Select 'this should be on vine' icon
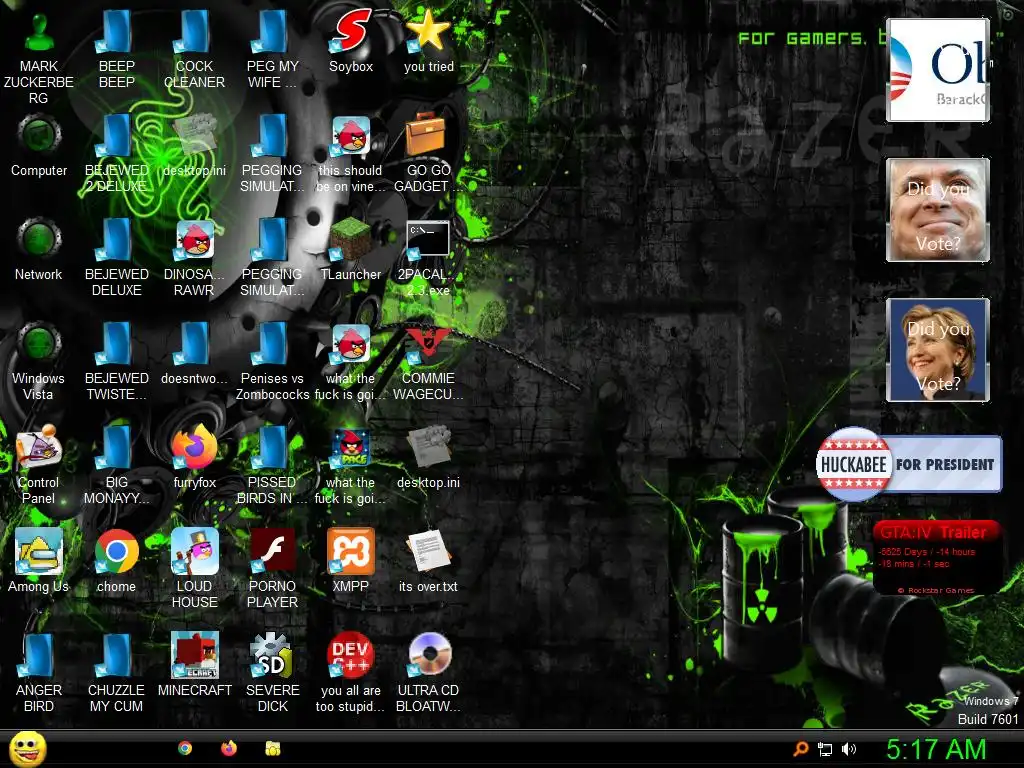The image size is (1024, 768). click(351, 136)
